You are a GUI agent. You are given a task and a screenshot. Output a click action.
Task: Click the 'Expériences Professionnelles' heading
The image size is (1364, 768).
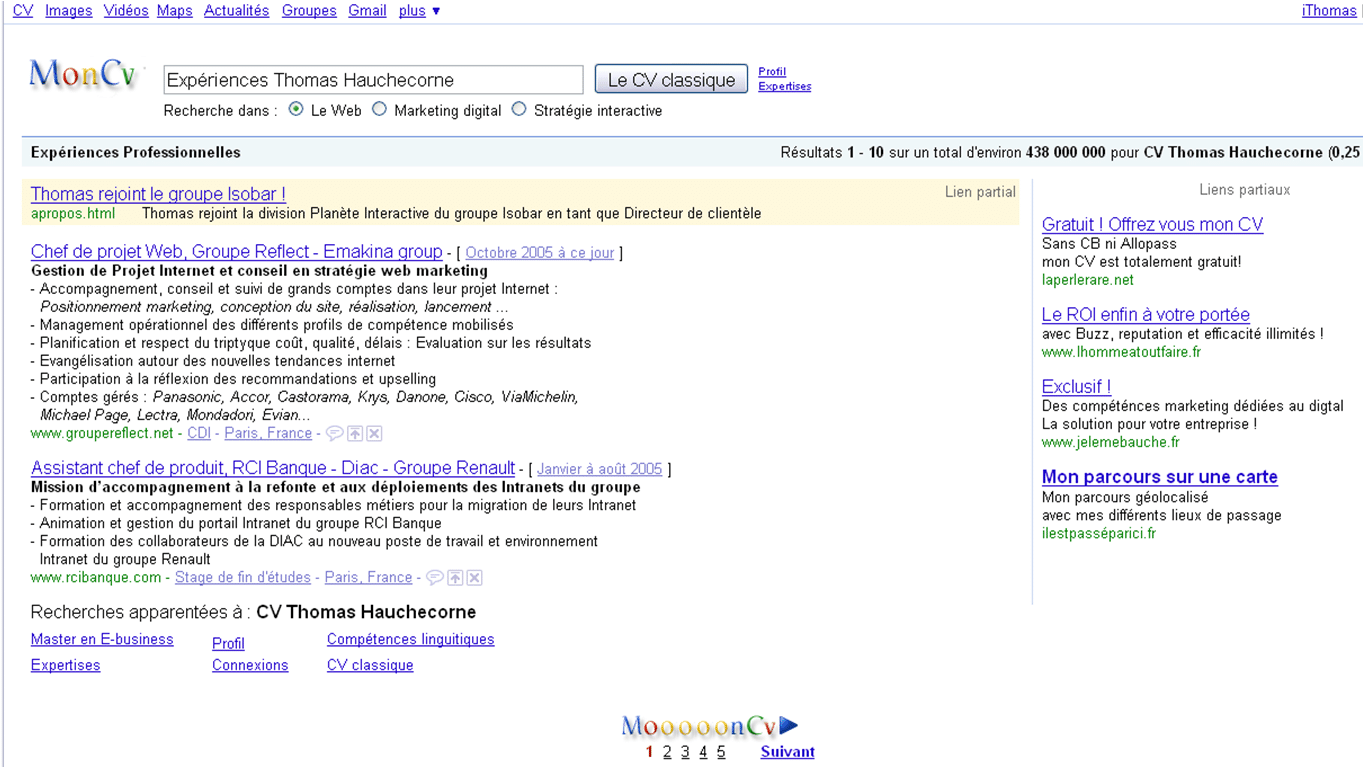tap(136, 152)
